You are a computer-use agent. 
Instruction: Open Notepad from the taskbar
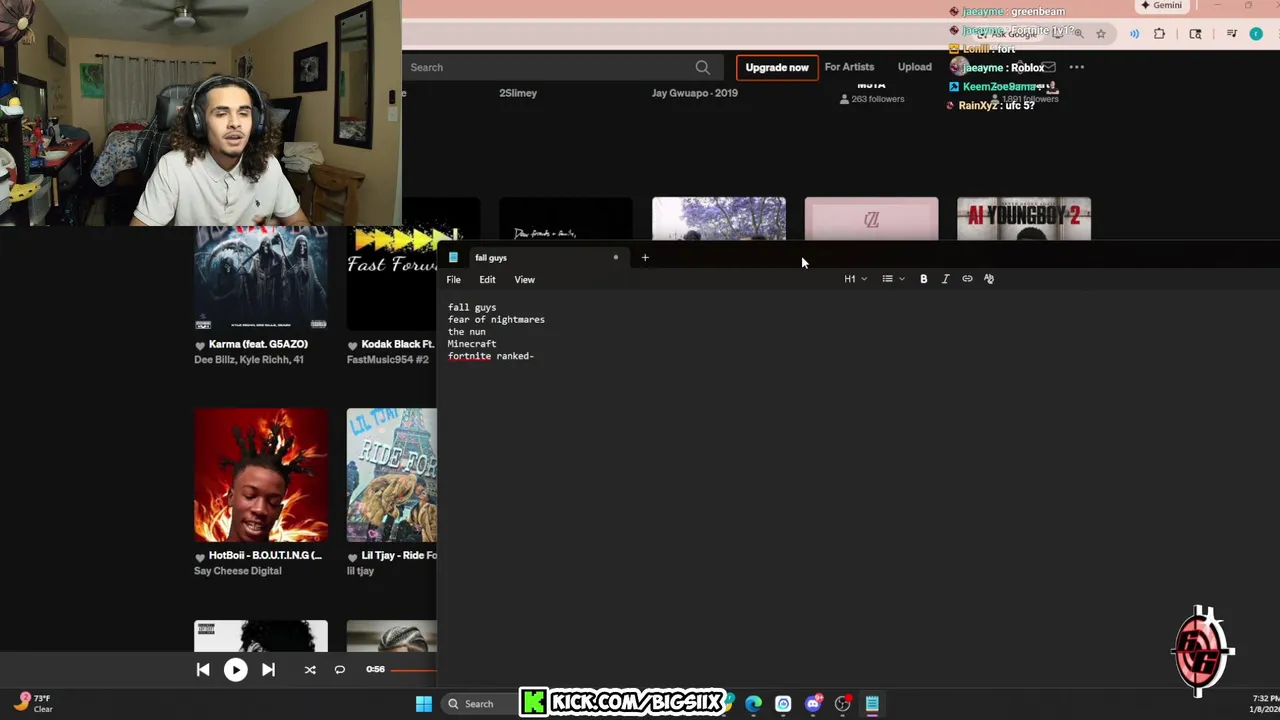872,704
